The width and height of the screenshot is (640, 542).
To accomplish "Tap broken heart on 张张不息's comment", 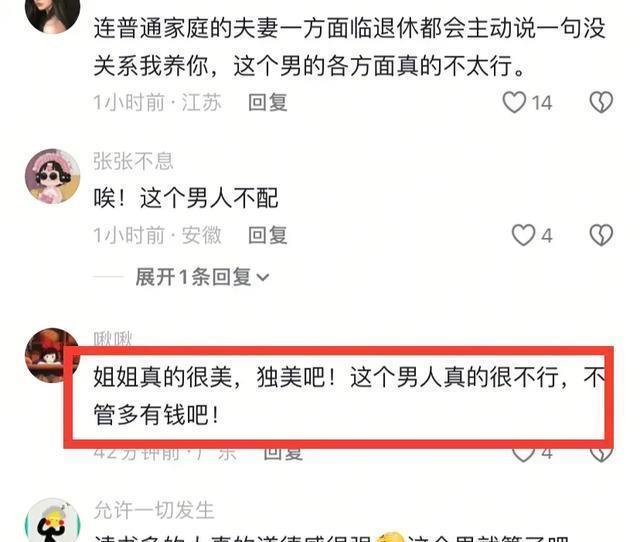I will [x=601, y=235].
